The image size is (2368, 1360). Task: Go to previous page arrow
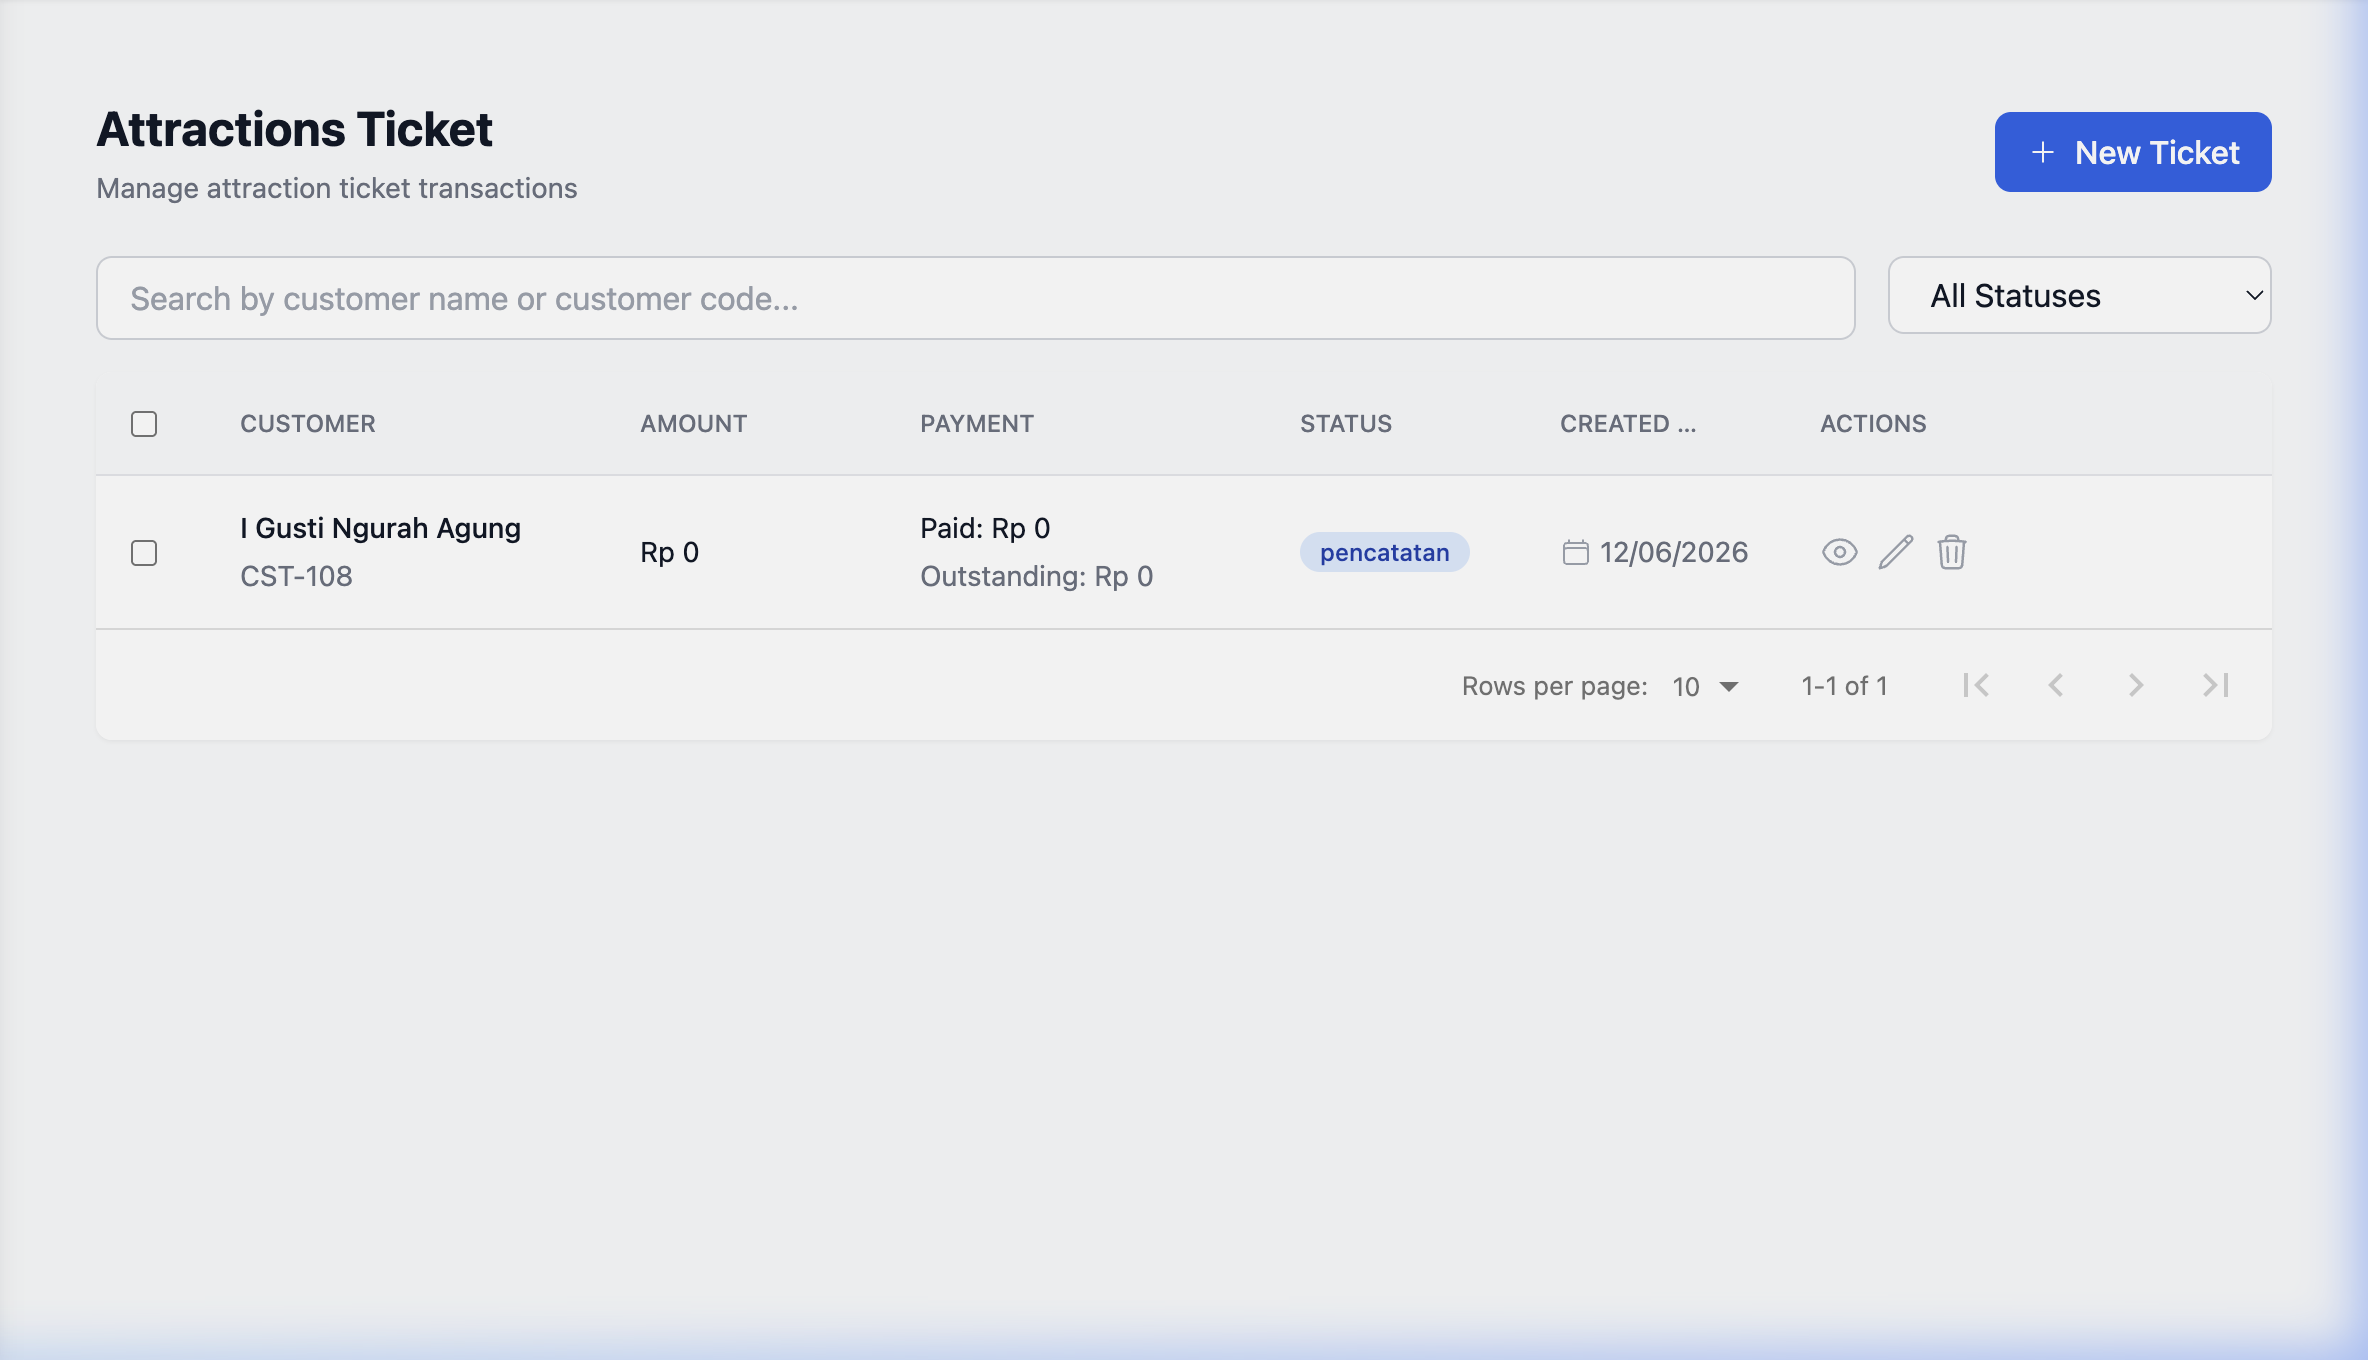click(x=2056, y=685)
